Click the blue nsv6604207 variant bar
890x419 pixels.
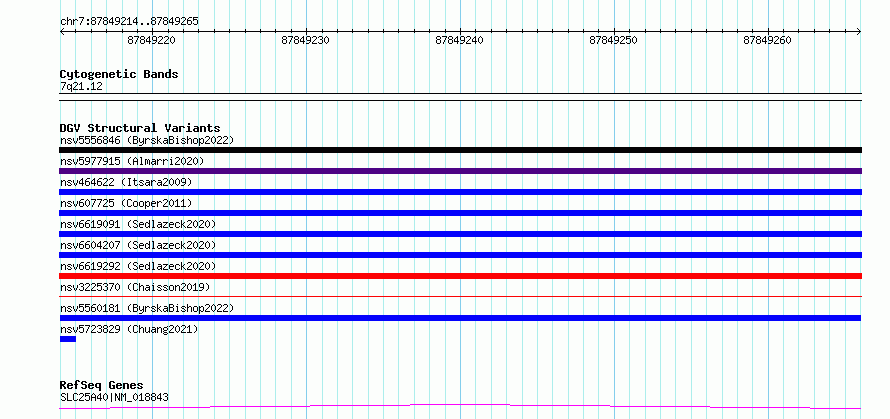[x=460, y=255]
